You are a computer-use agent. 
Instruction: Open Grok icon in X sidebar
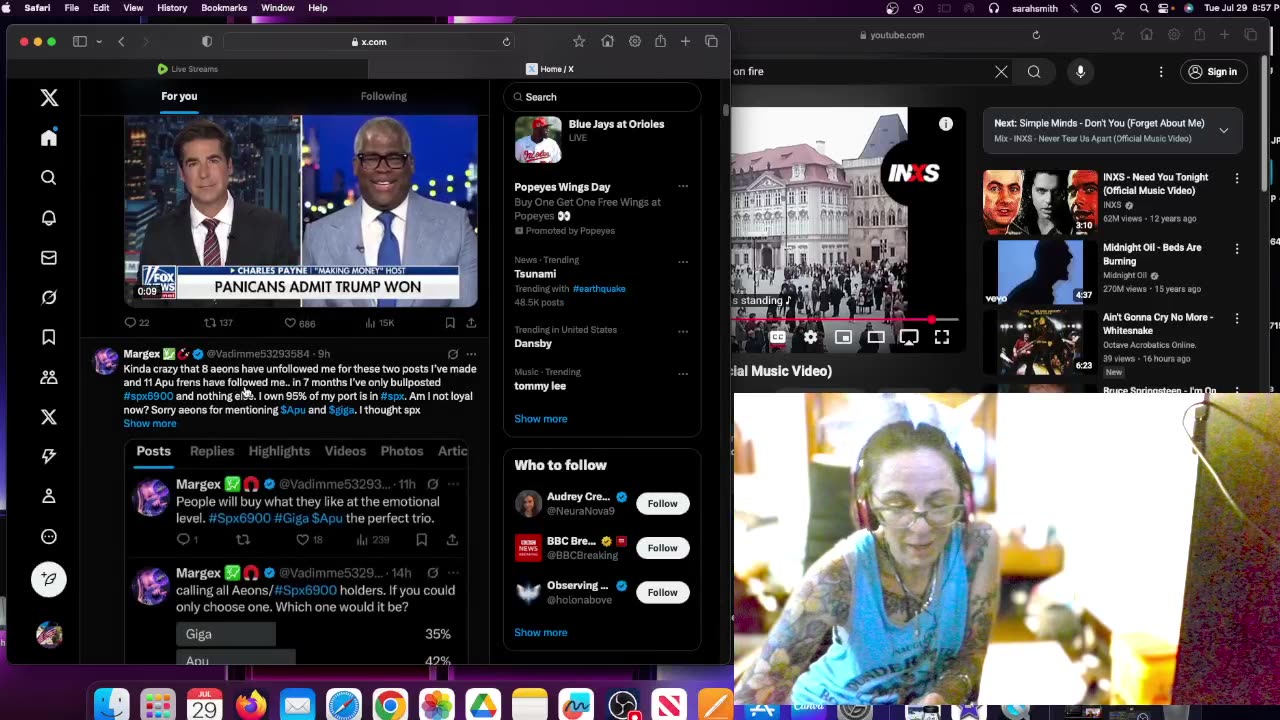click(x=49, y=297)
